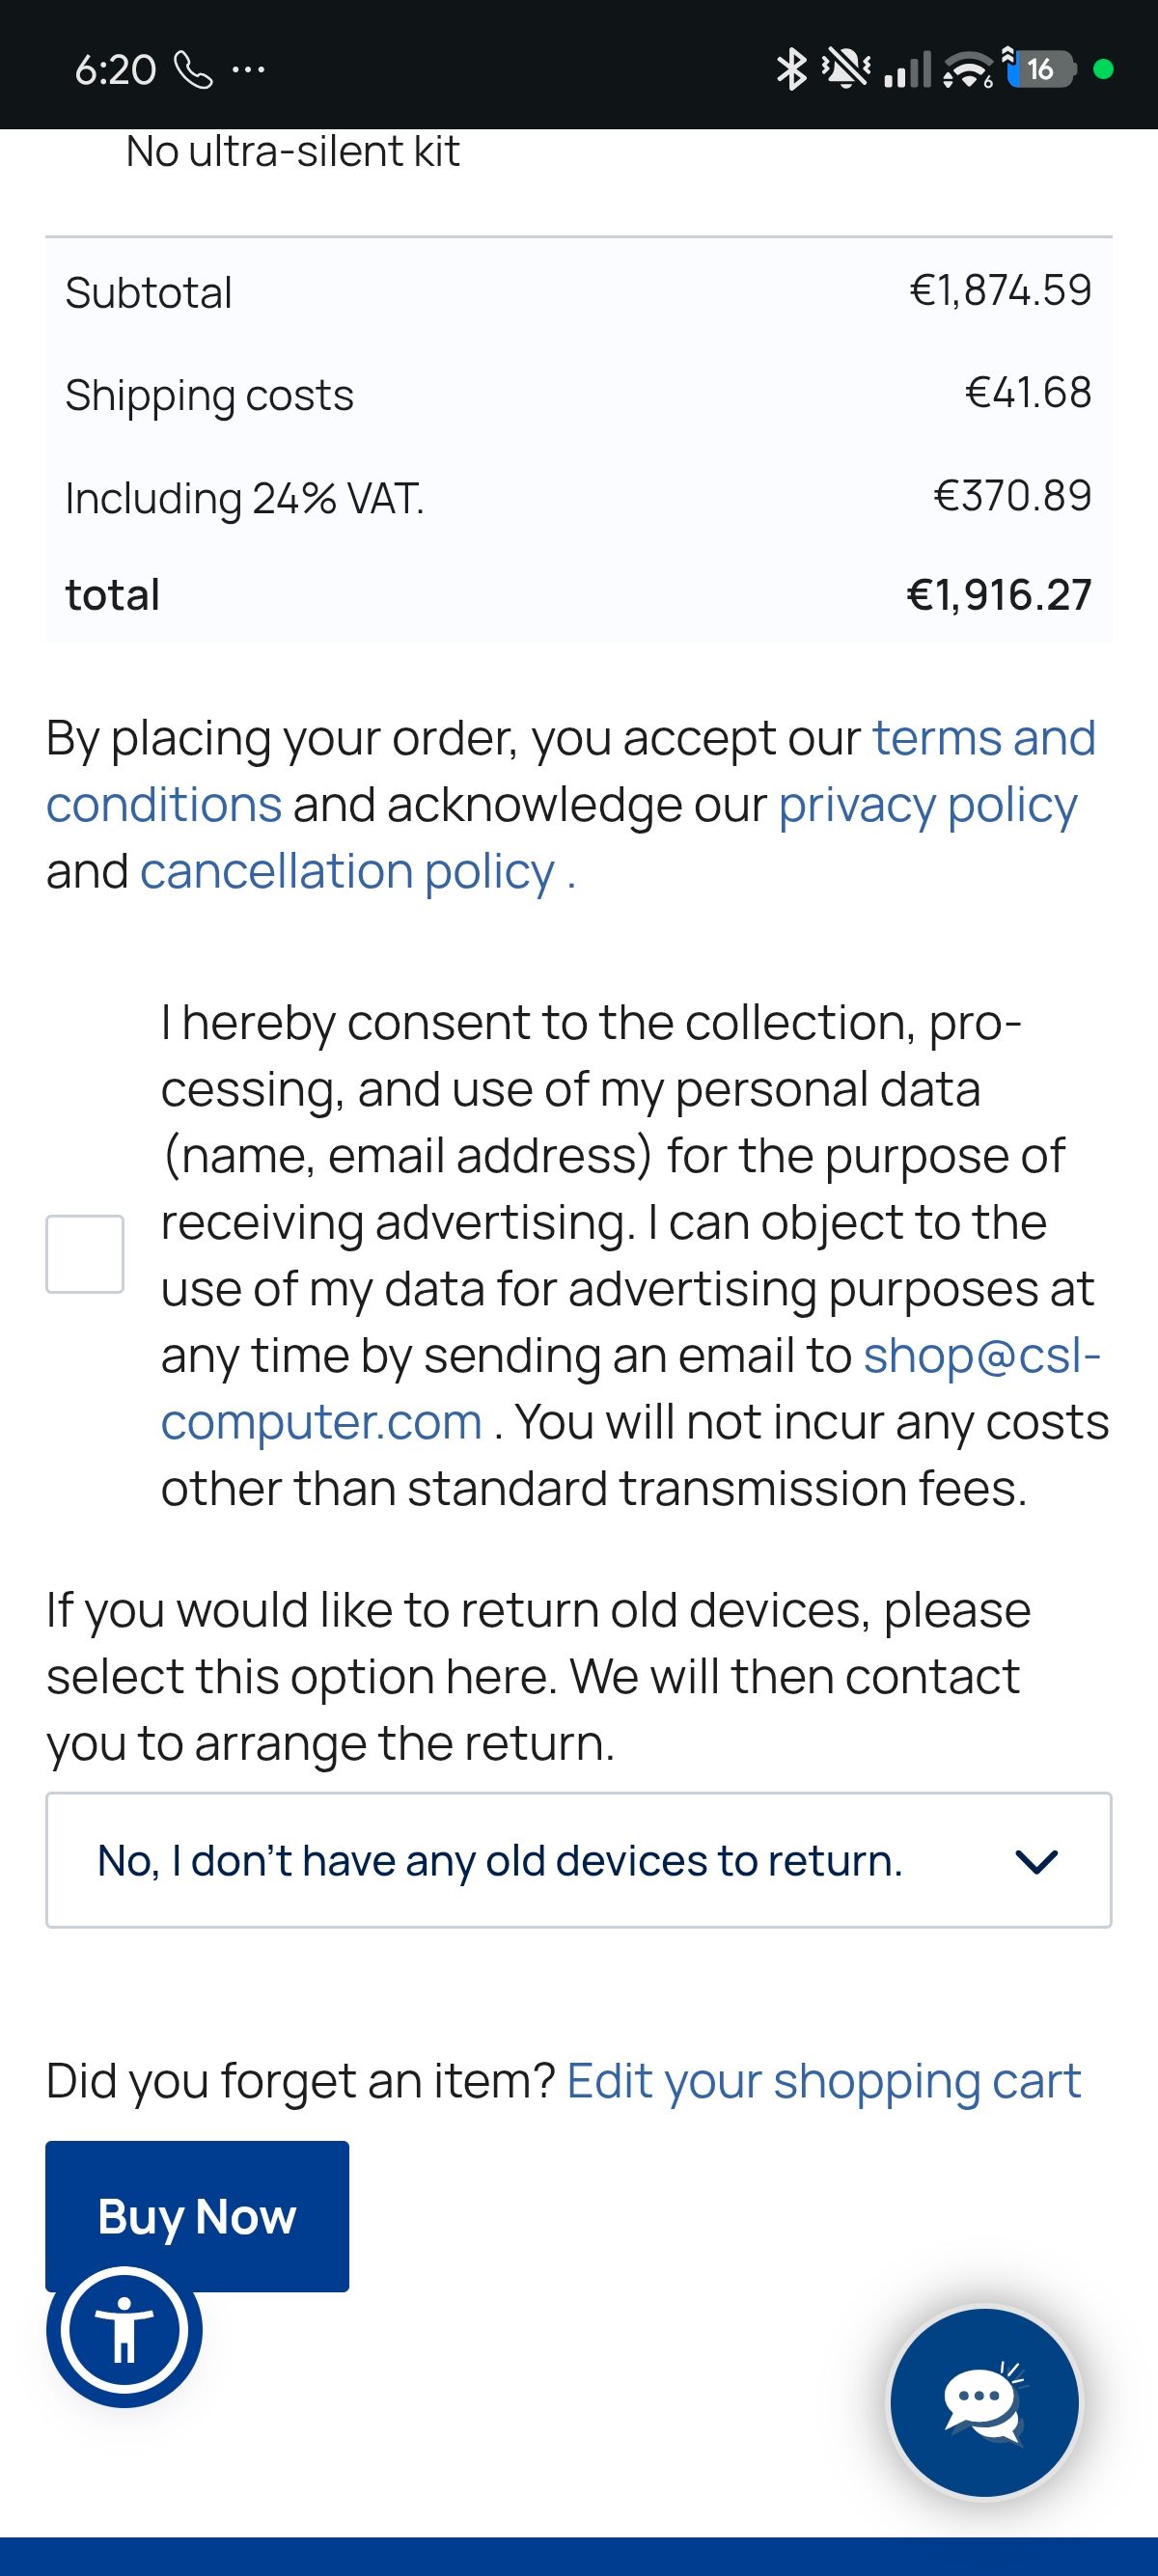
Task: Click the shop@csl-computer.com email link
Action: pyautogui.click(x=631, y=1388)
